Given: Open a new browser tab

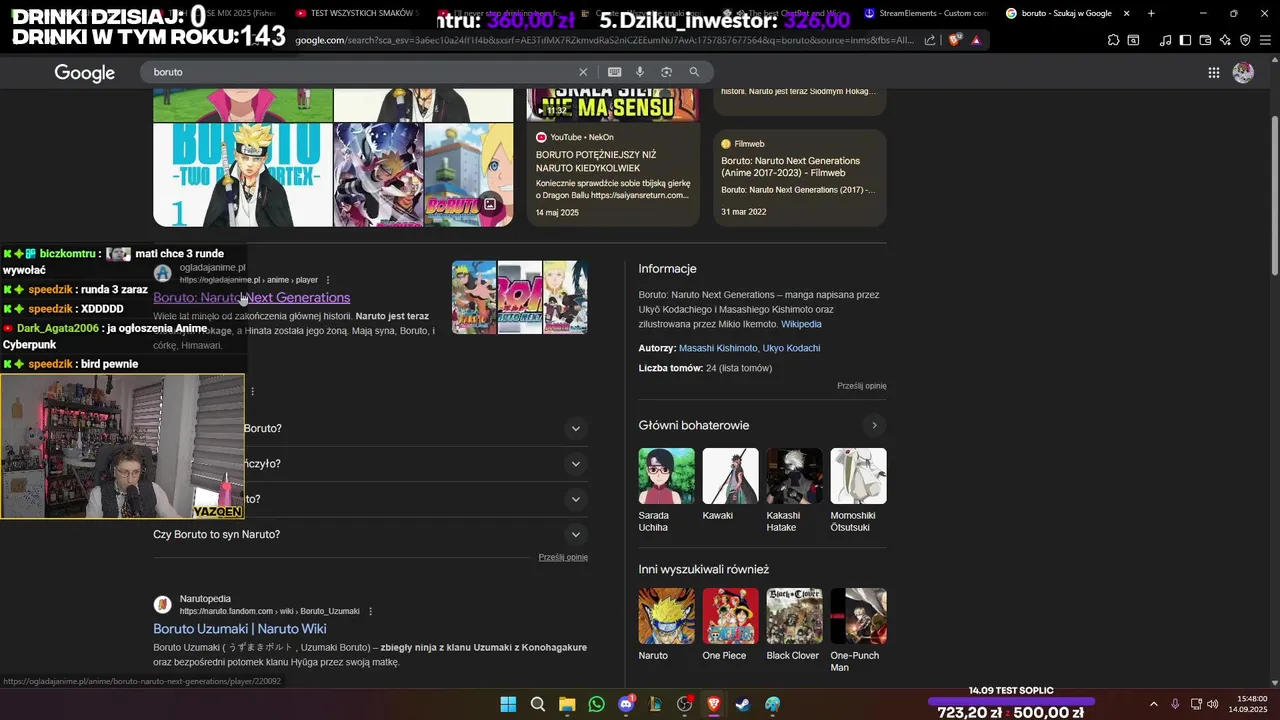Looking at the screenshot, I should click(1151, 13).
